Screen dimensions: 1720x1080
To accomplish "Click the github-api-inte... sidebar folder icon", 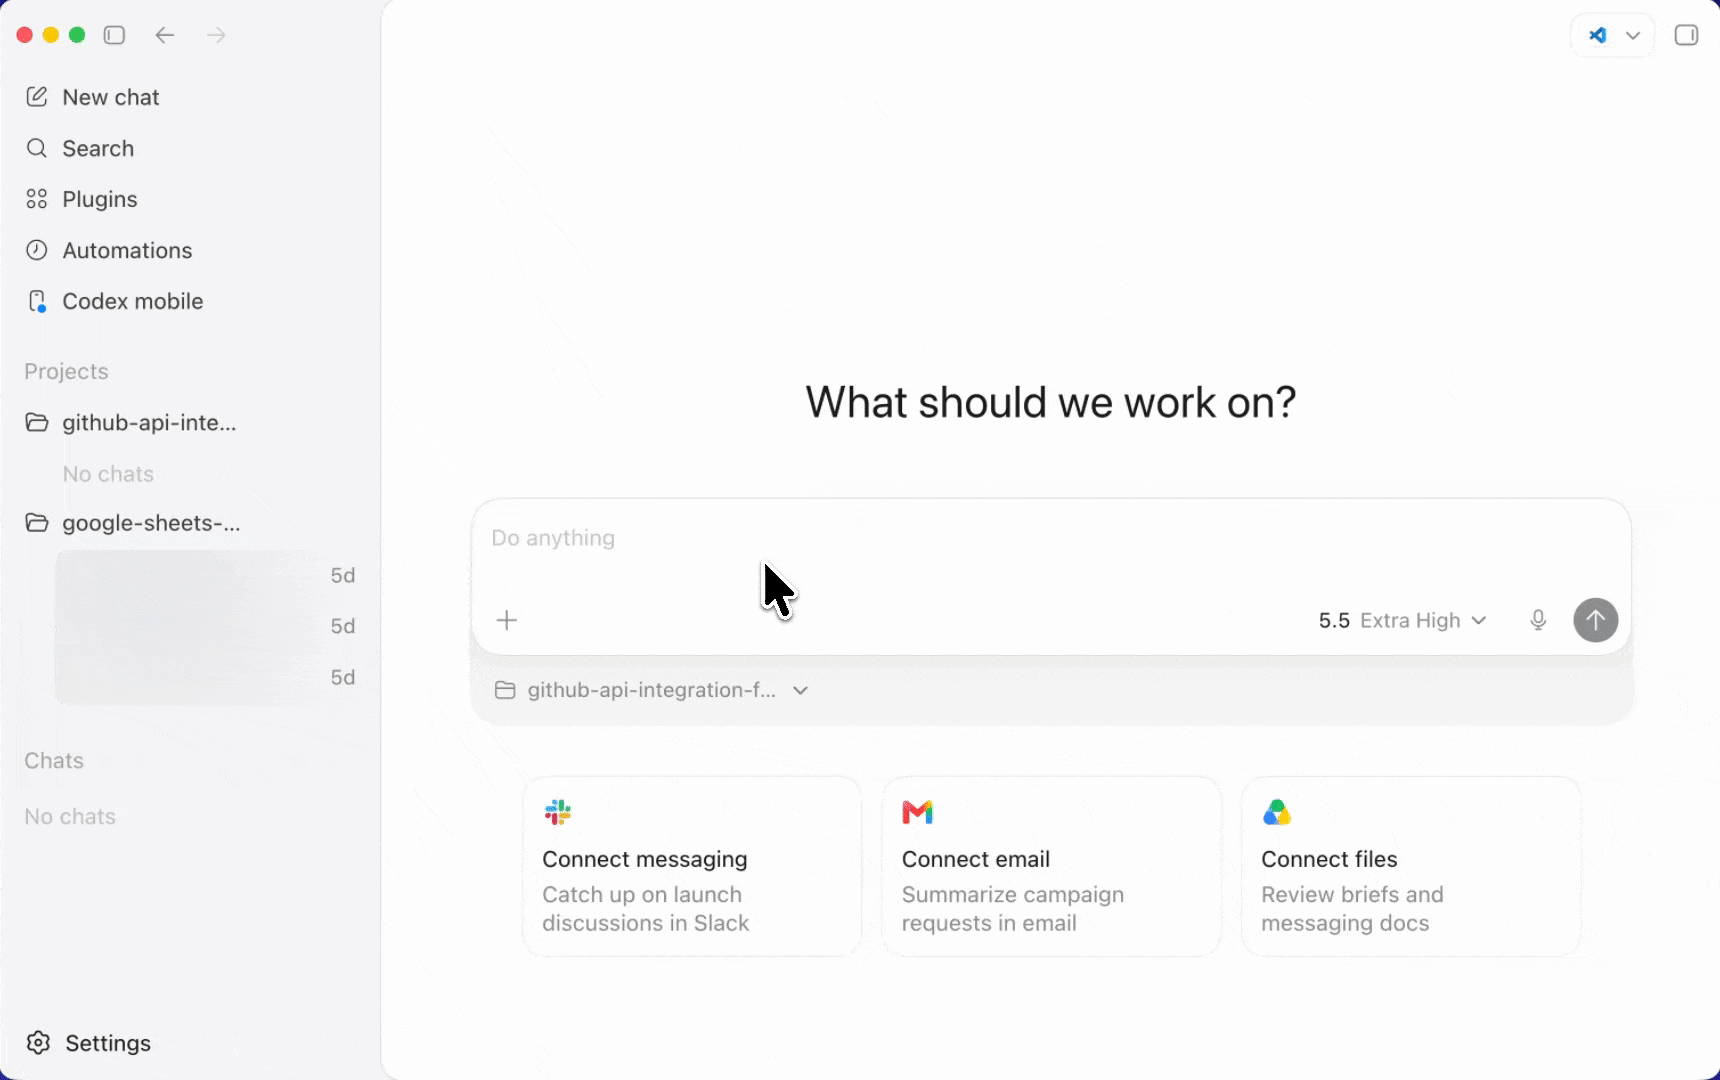I will click(x=37, y=422).
